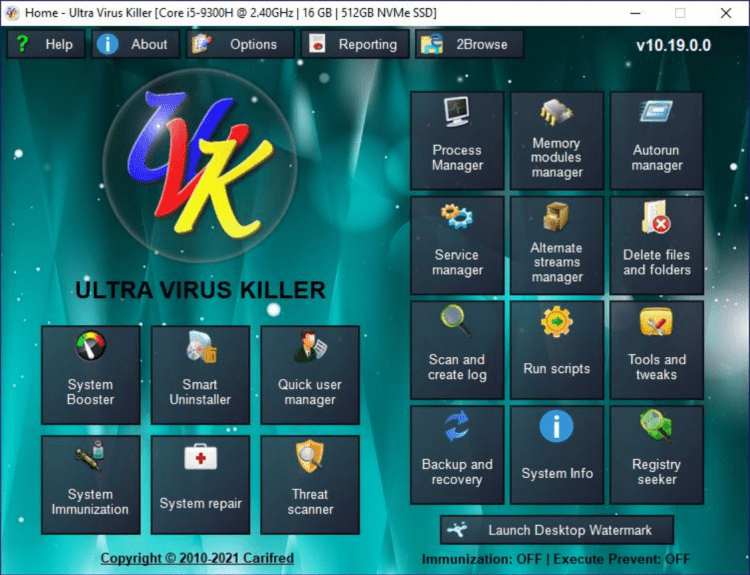Viewport: 750px width, 575px height.
Task: Open Memory modules manager
Action: 557,141
